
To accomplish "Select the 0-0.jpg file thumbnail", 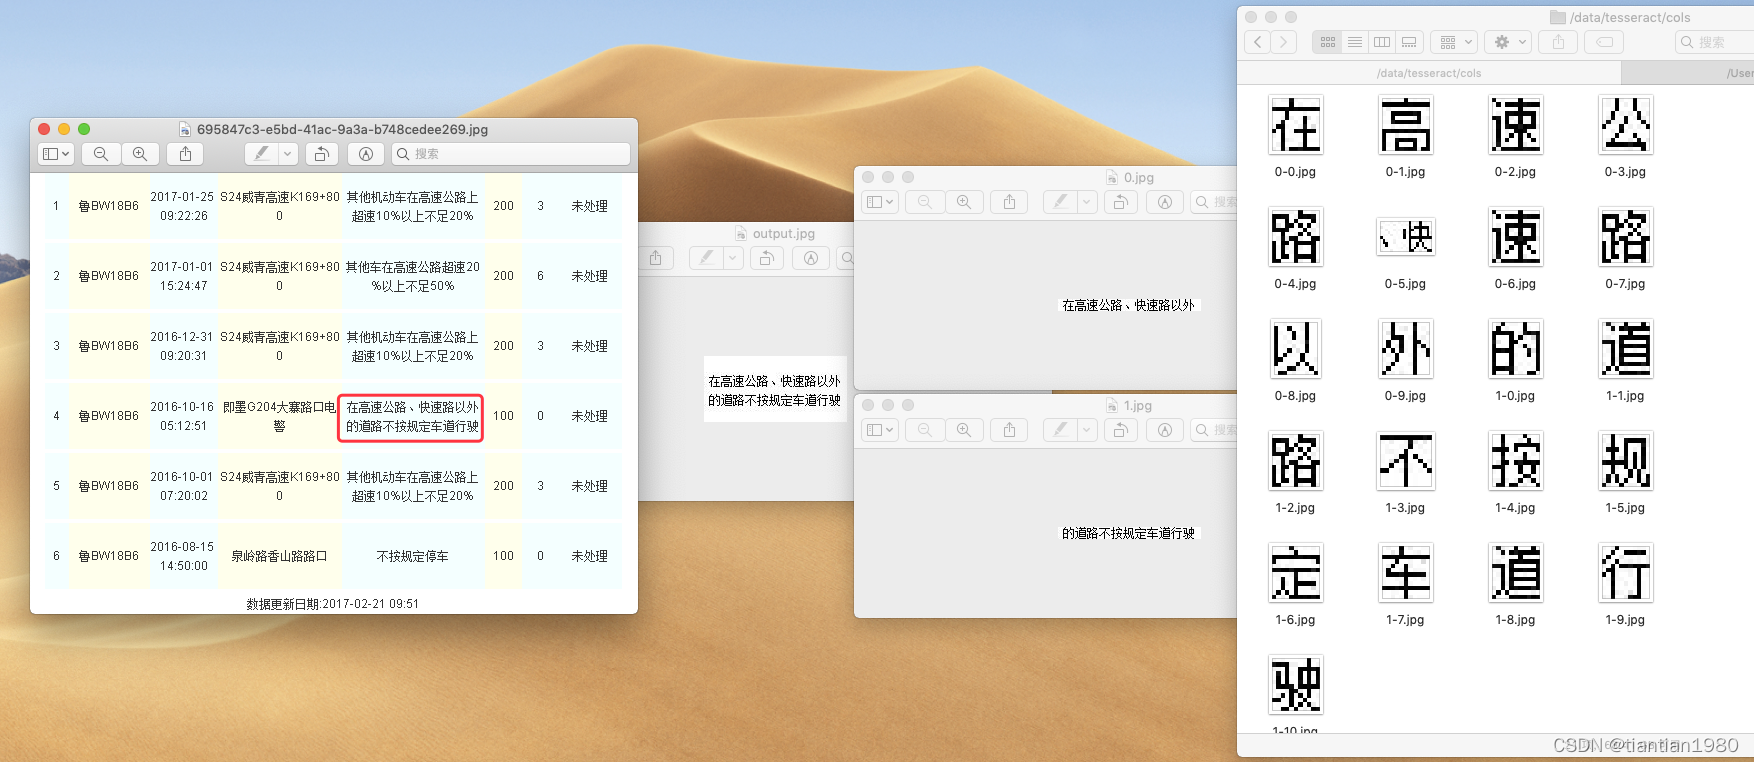I will coord(1295,125).
